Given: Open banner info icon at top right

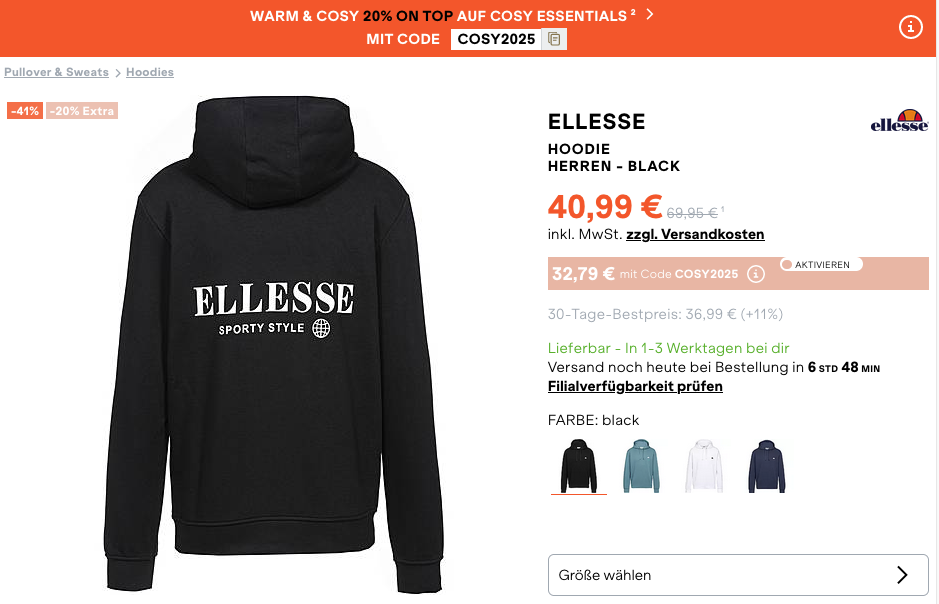Looking at the screenshot, I should pyautogui.click(x=910, y=28).
